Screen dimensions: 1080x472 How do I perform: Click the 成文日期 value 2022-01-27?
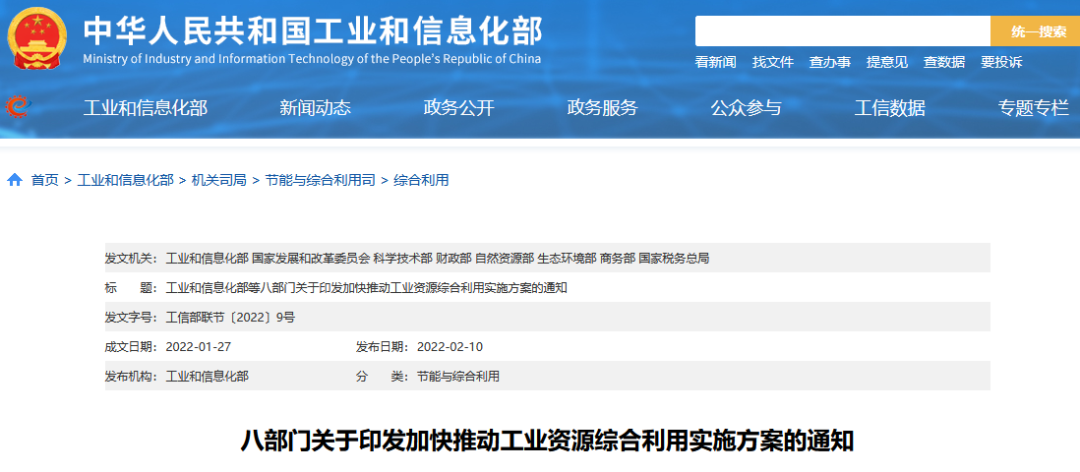pyautogui.click(x=198, y=347)
